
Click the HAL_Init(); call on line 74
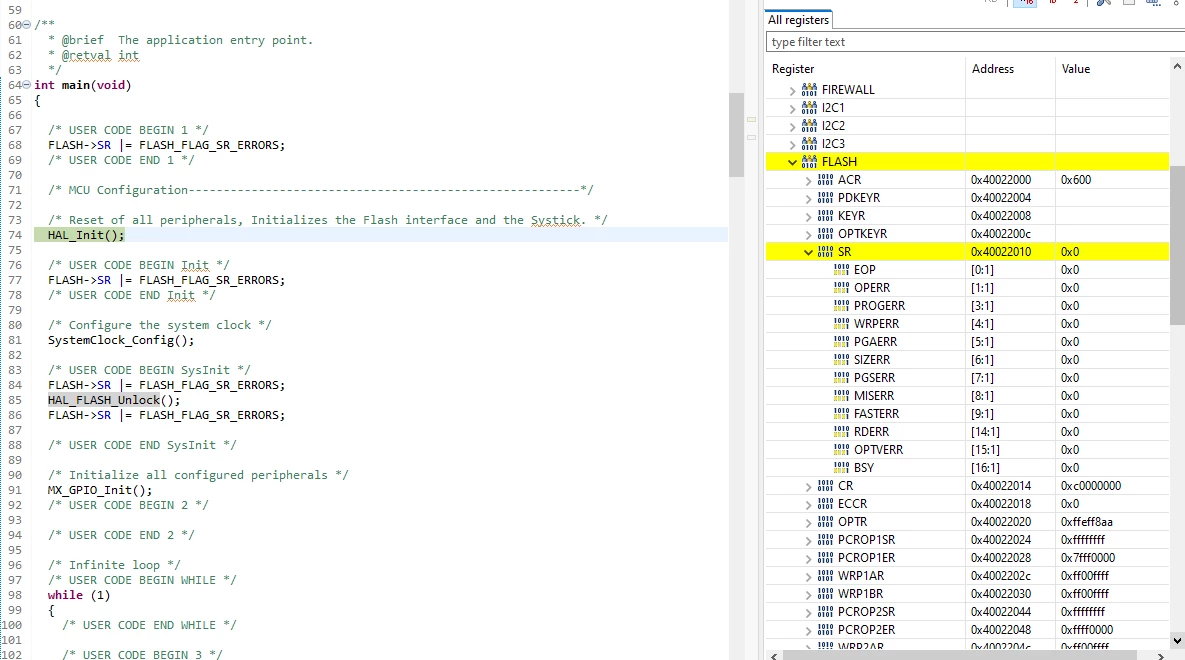(86, 235)
